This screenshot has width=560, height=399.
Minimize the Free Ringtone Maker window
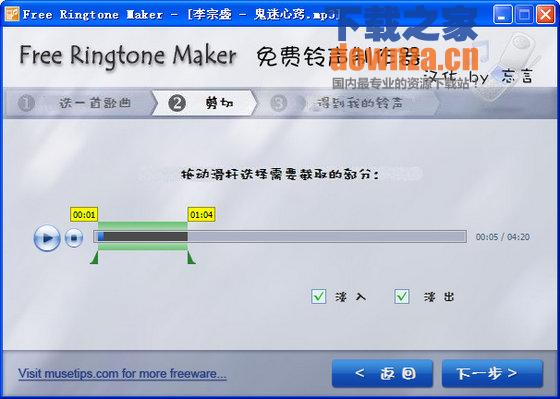(502, 14)
